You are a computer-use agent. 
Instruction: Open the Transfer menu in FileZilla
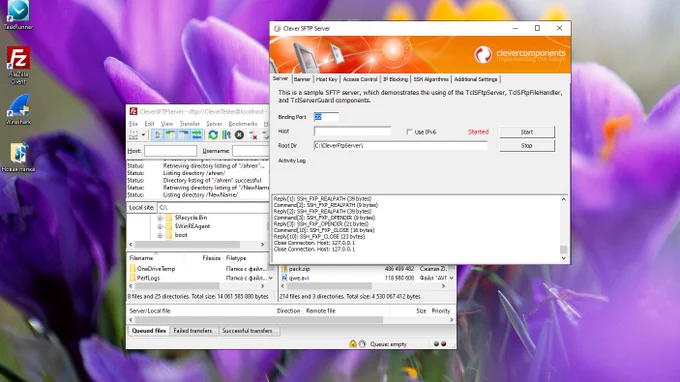[x=190, y=124]
